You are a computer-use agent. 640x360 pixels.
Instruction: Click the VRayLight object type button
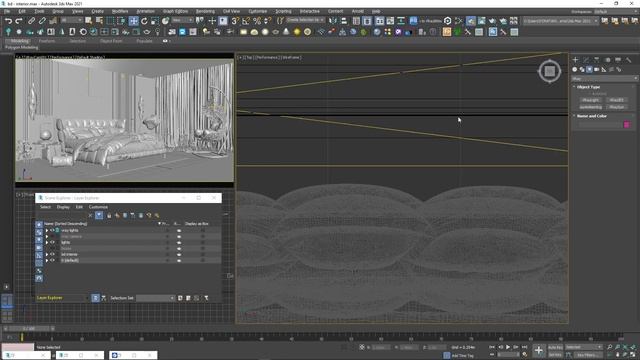click(x=591, y=100)
